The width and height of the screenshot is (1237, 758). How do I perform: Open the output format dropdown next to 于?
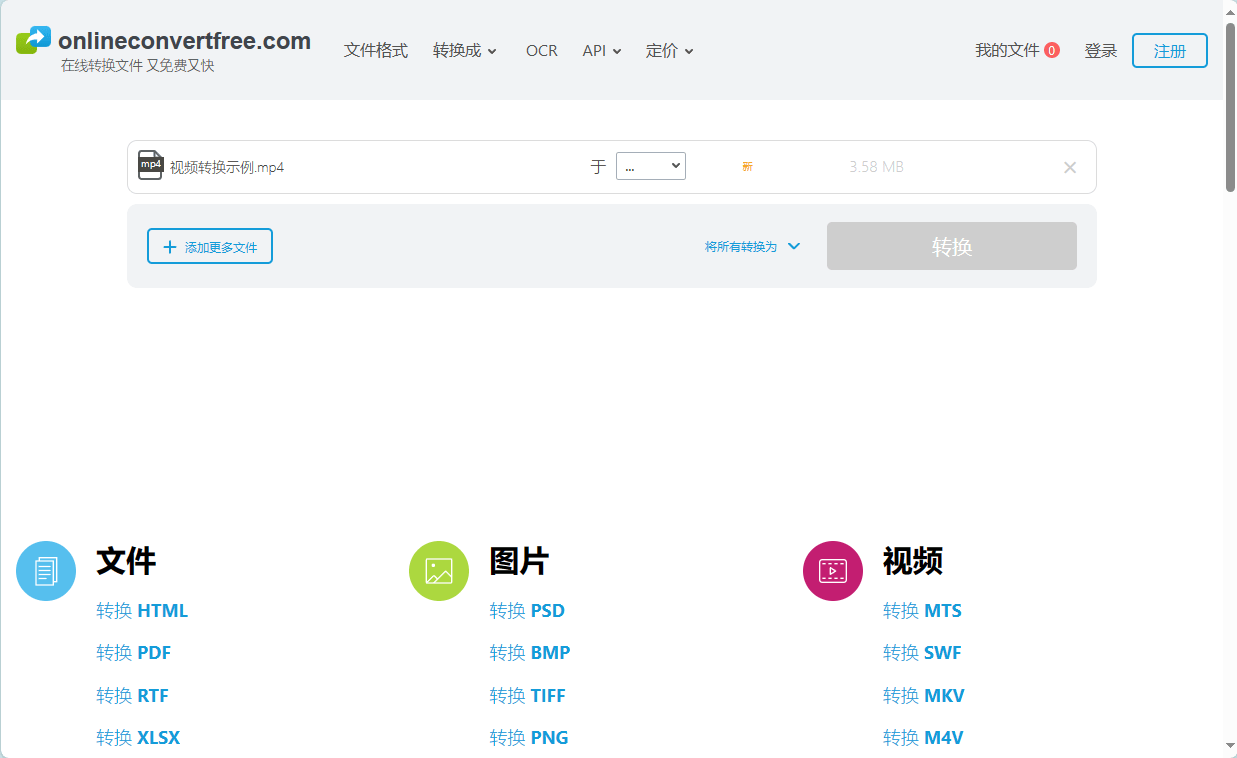[x=651, y=166]
